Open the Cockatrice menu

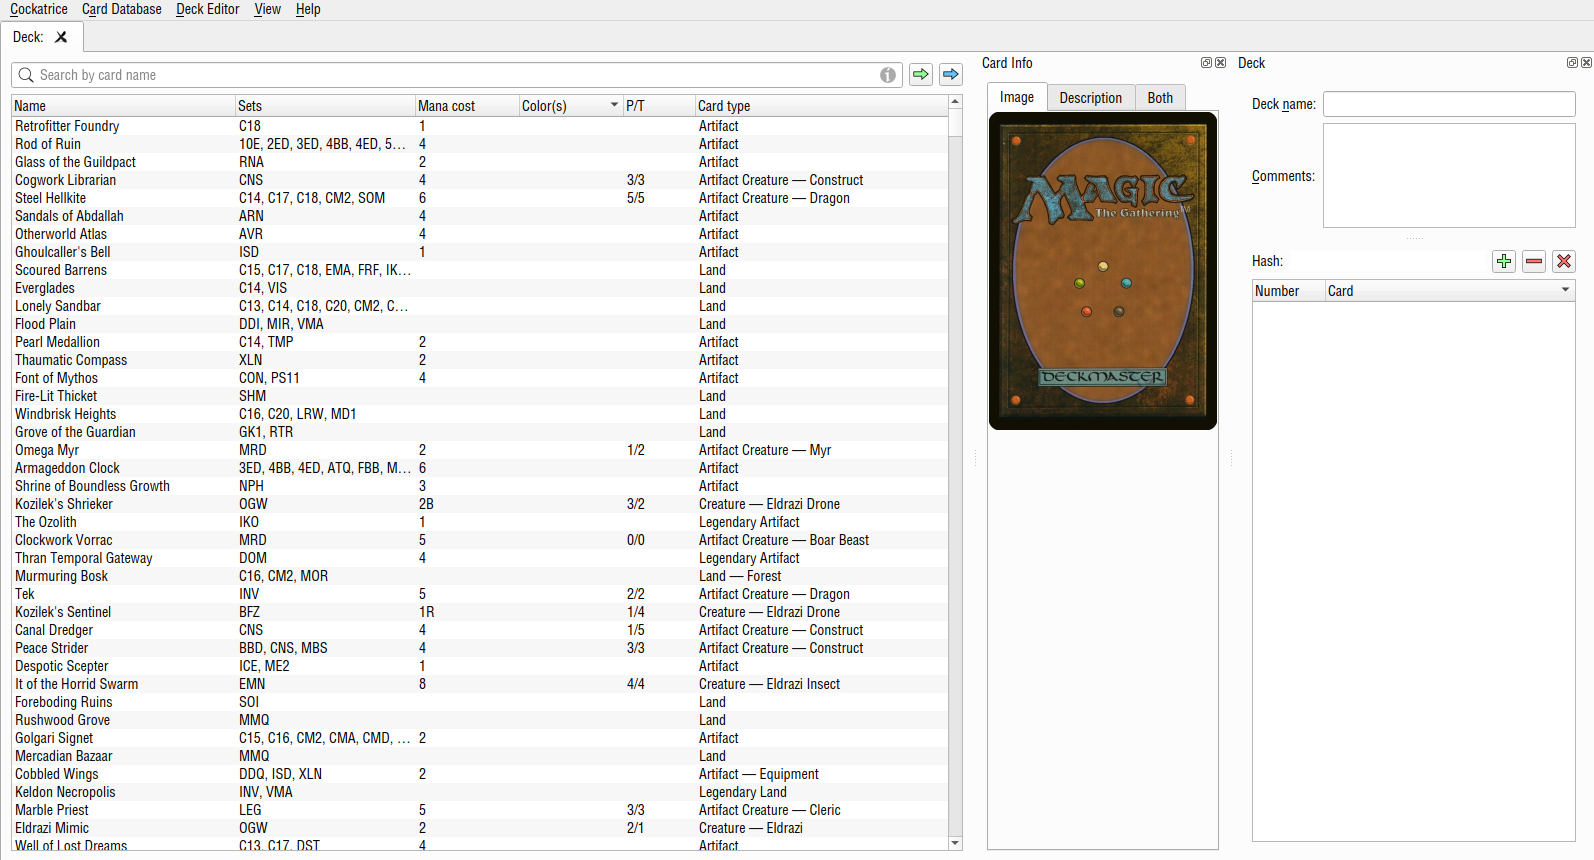click(x=39, y=9)
